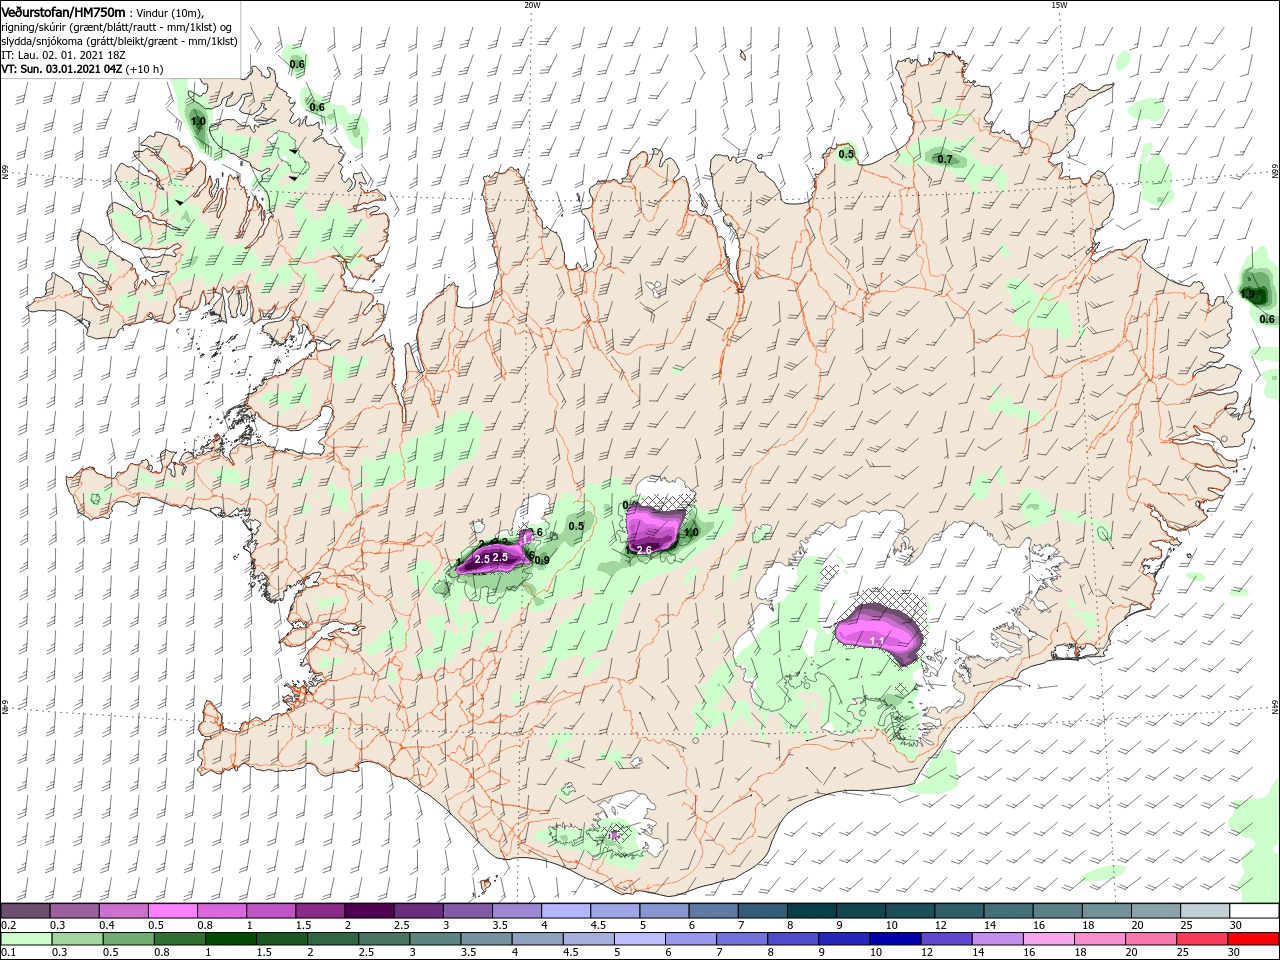Choose the darkest purple swatch labeled 2, upper legend
Viewport: 1280px width, 960px height.
(369, 911)
